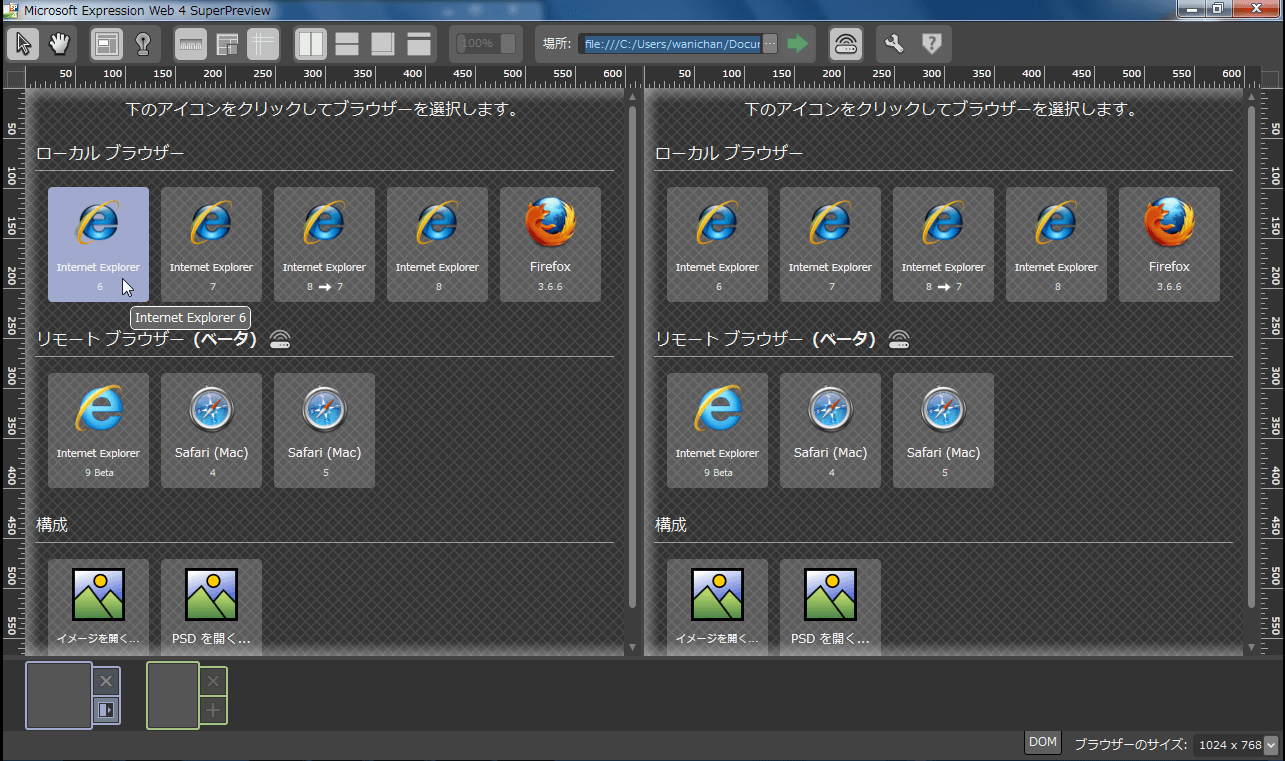Screen dimensions: 1285x761
Task: Select Internet Explorer 6 in left pane
Action: [x=98, y=244]
